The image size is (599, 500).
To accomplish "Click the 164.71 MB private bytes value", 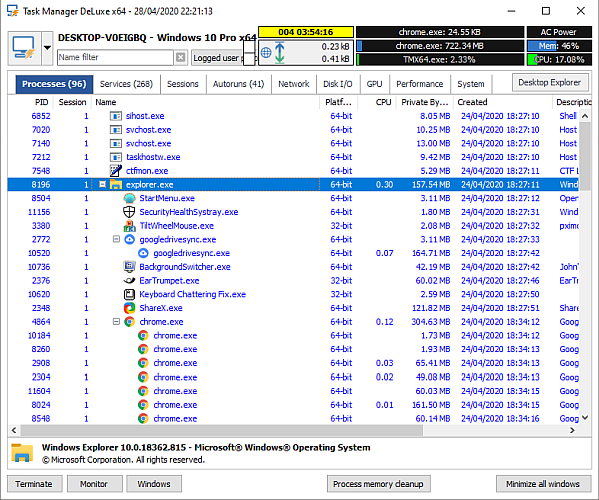I will tap(431, 253).
